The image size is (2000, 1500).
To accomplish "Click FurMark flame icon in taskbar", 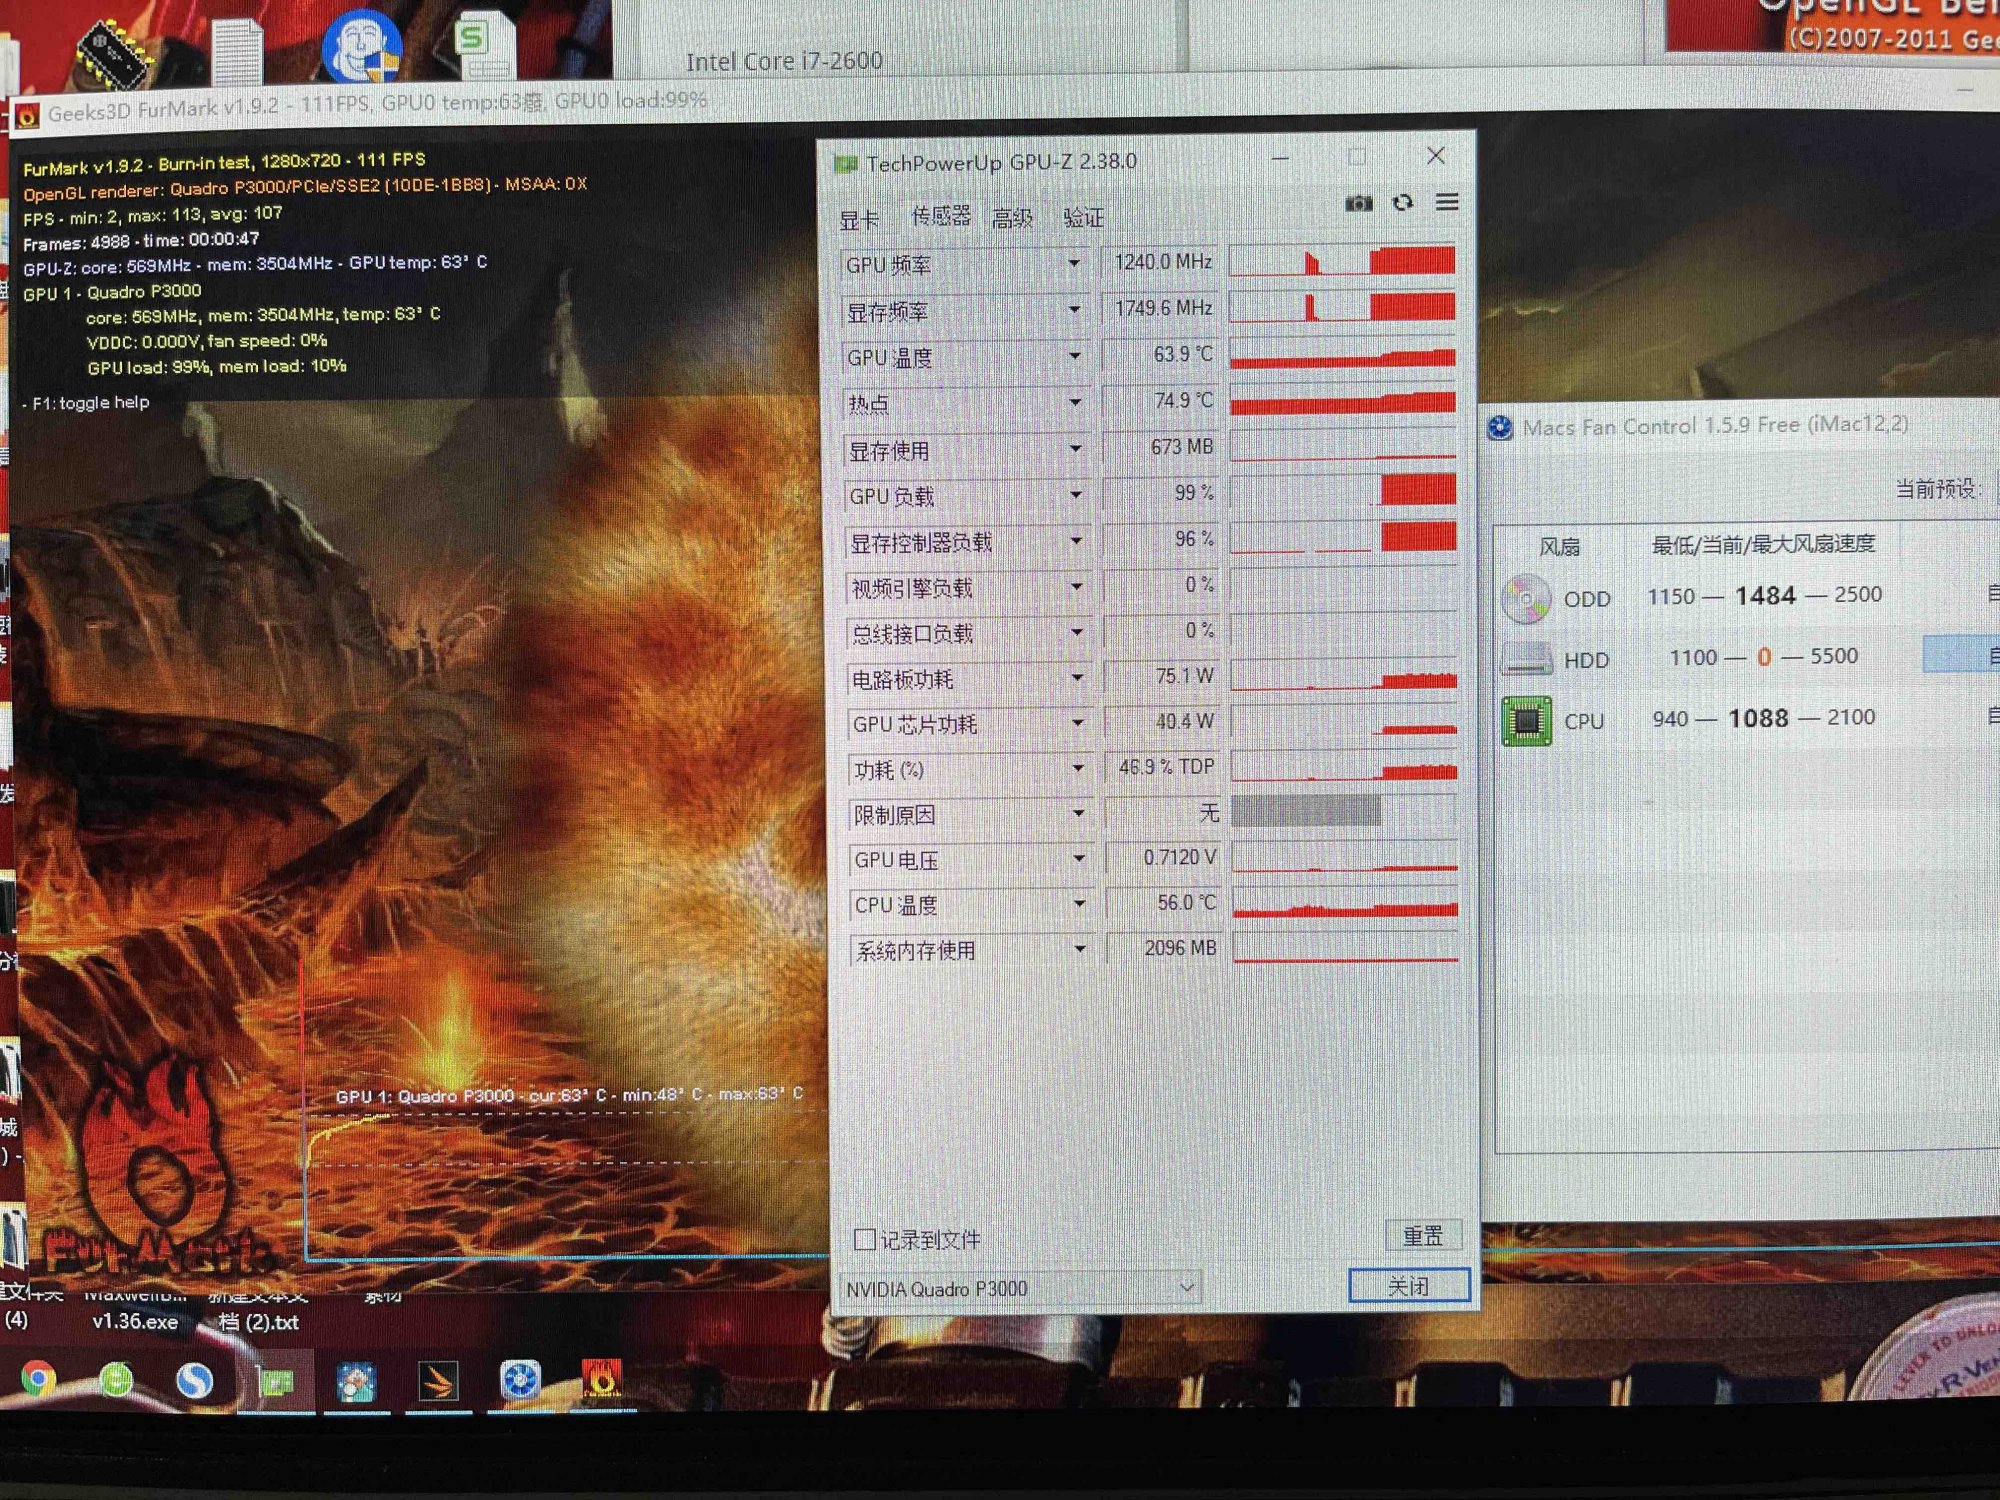I will [601, 1380].
